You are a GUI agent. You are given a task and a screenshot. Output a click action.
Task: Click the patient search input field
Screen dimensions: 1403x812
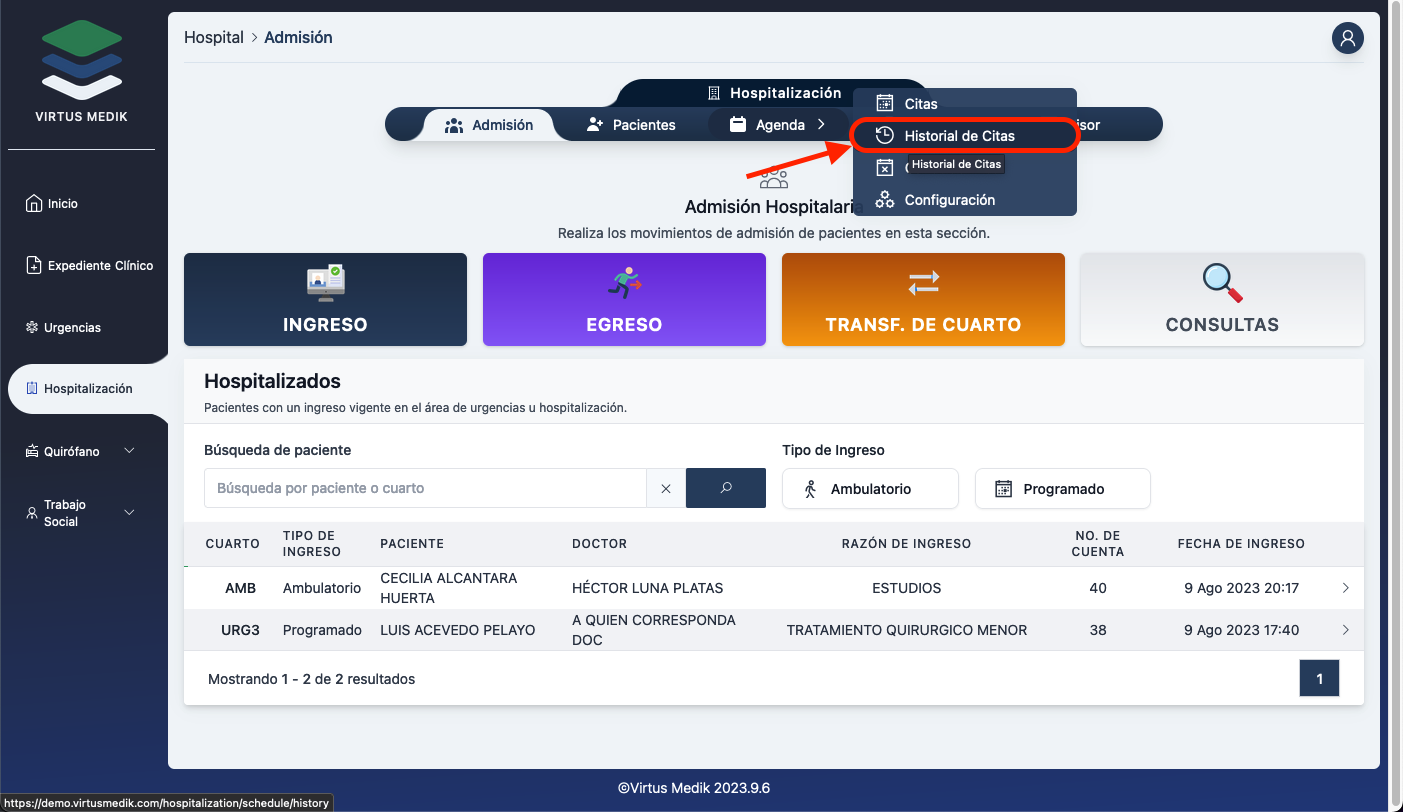(x=425, y=488)
